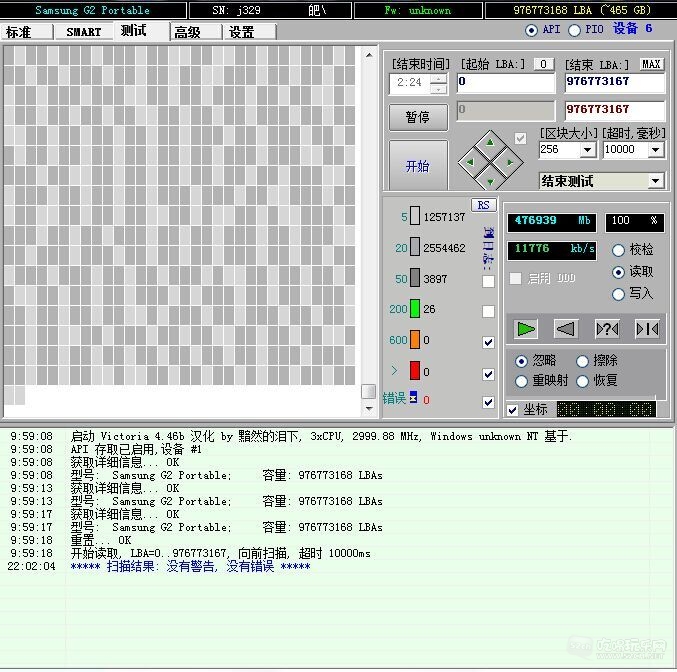Click the 重置... OK log line
This screenshot has width=677, height=672.
101,540
